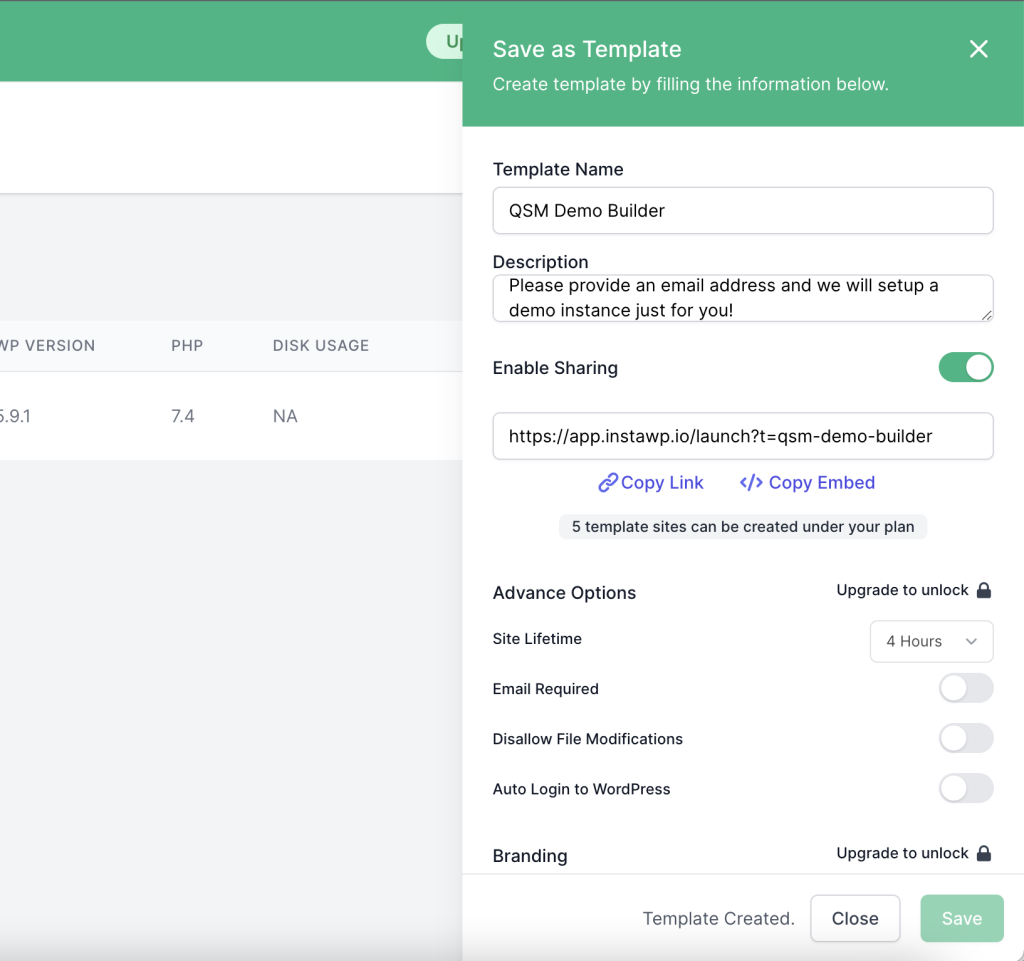Click the chain link icon
The width and height of the screenshot is (1024, 961).
(607, 482)
